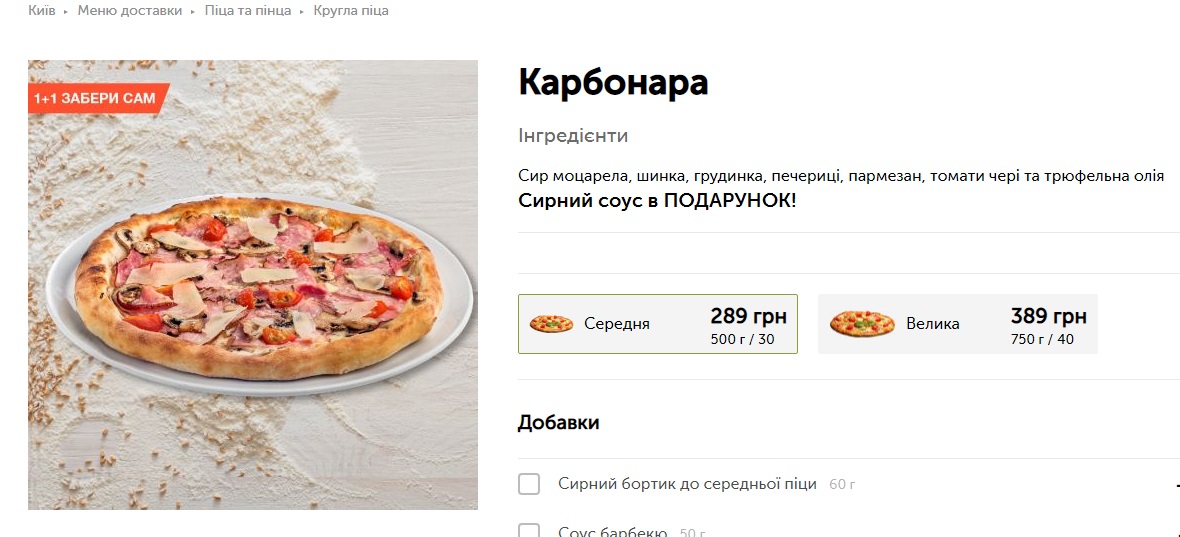Click the large pizza icon
Viewport: 1180px width, 537px height.
[x=862, y=324]
